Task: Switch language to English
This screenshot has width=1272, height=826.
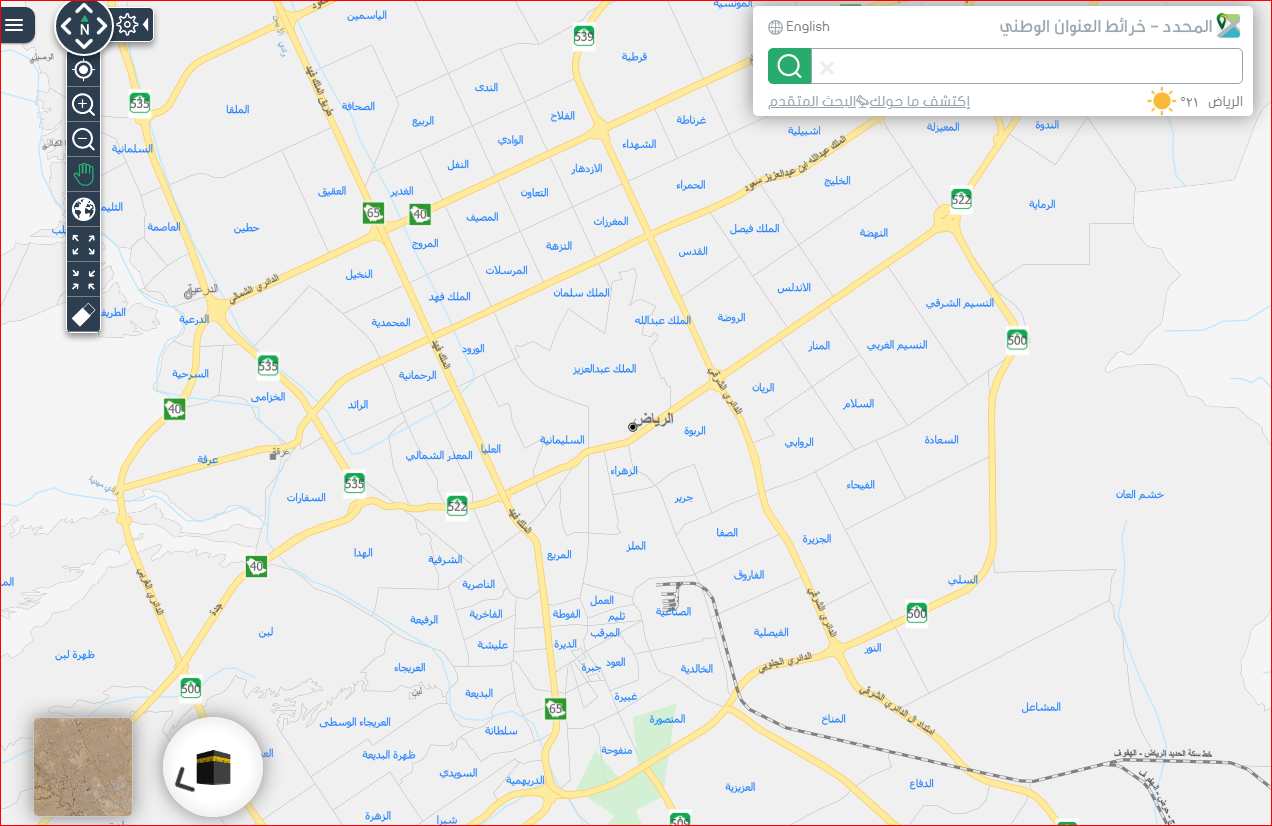Action: click(799, 27)
